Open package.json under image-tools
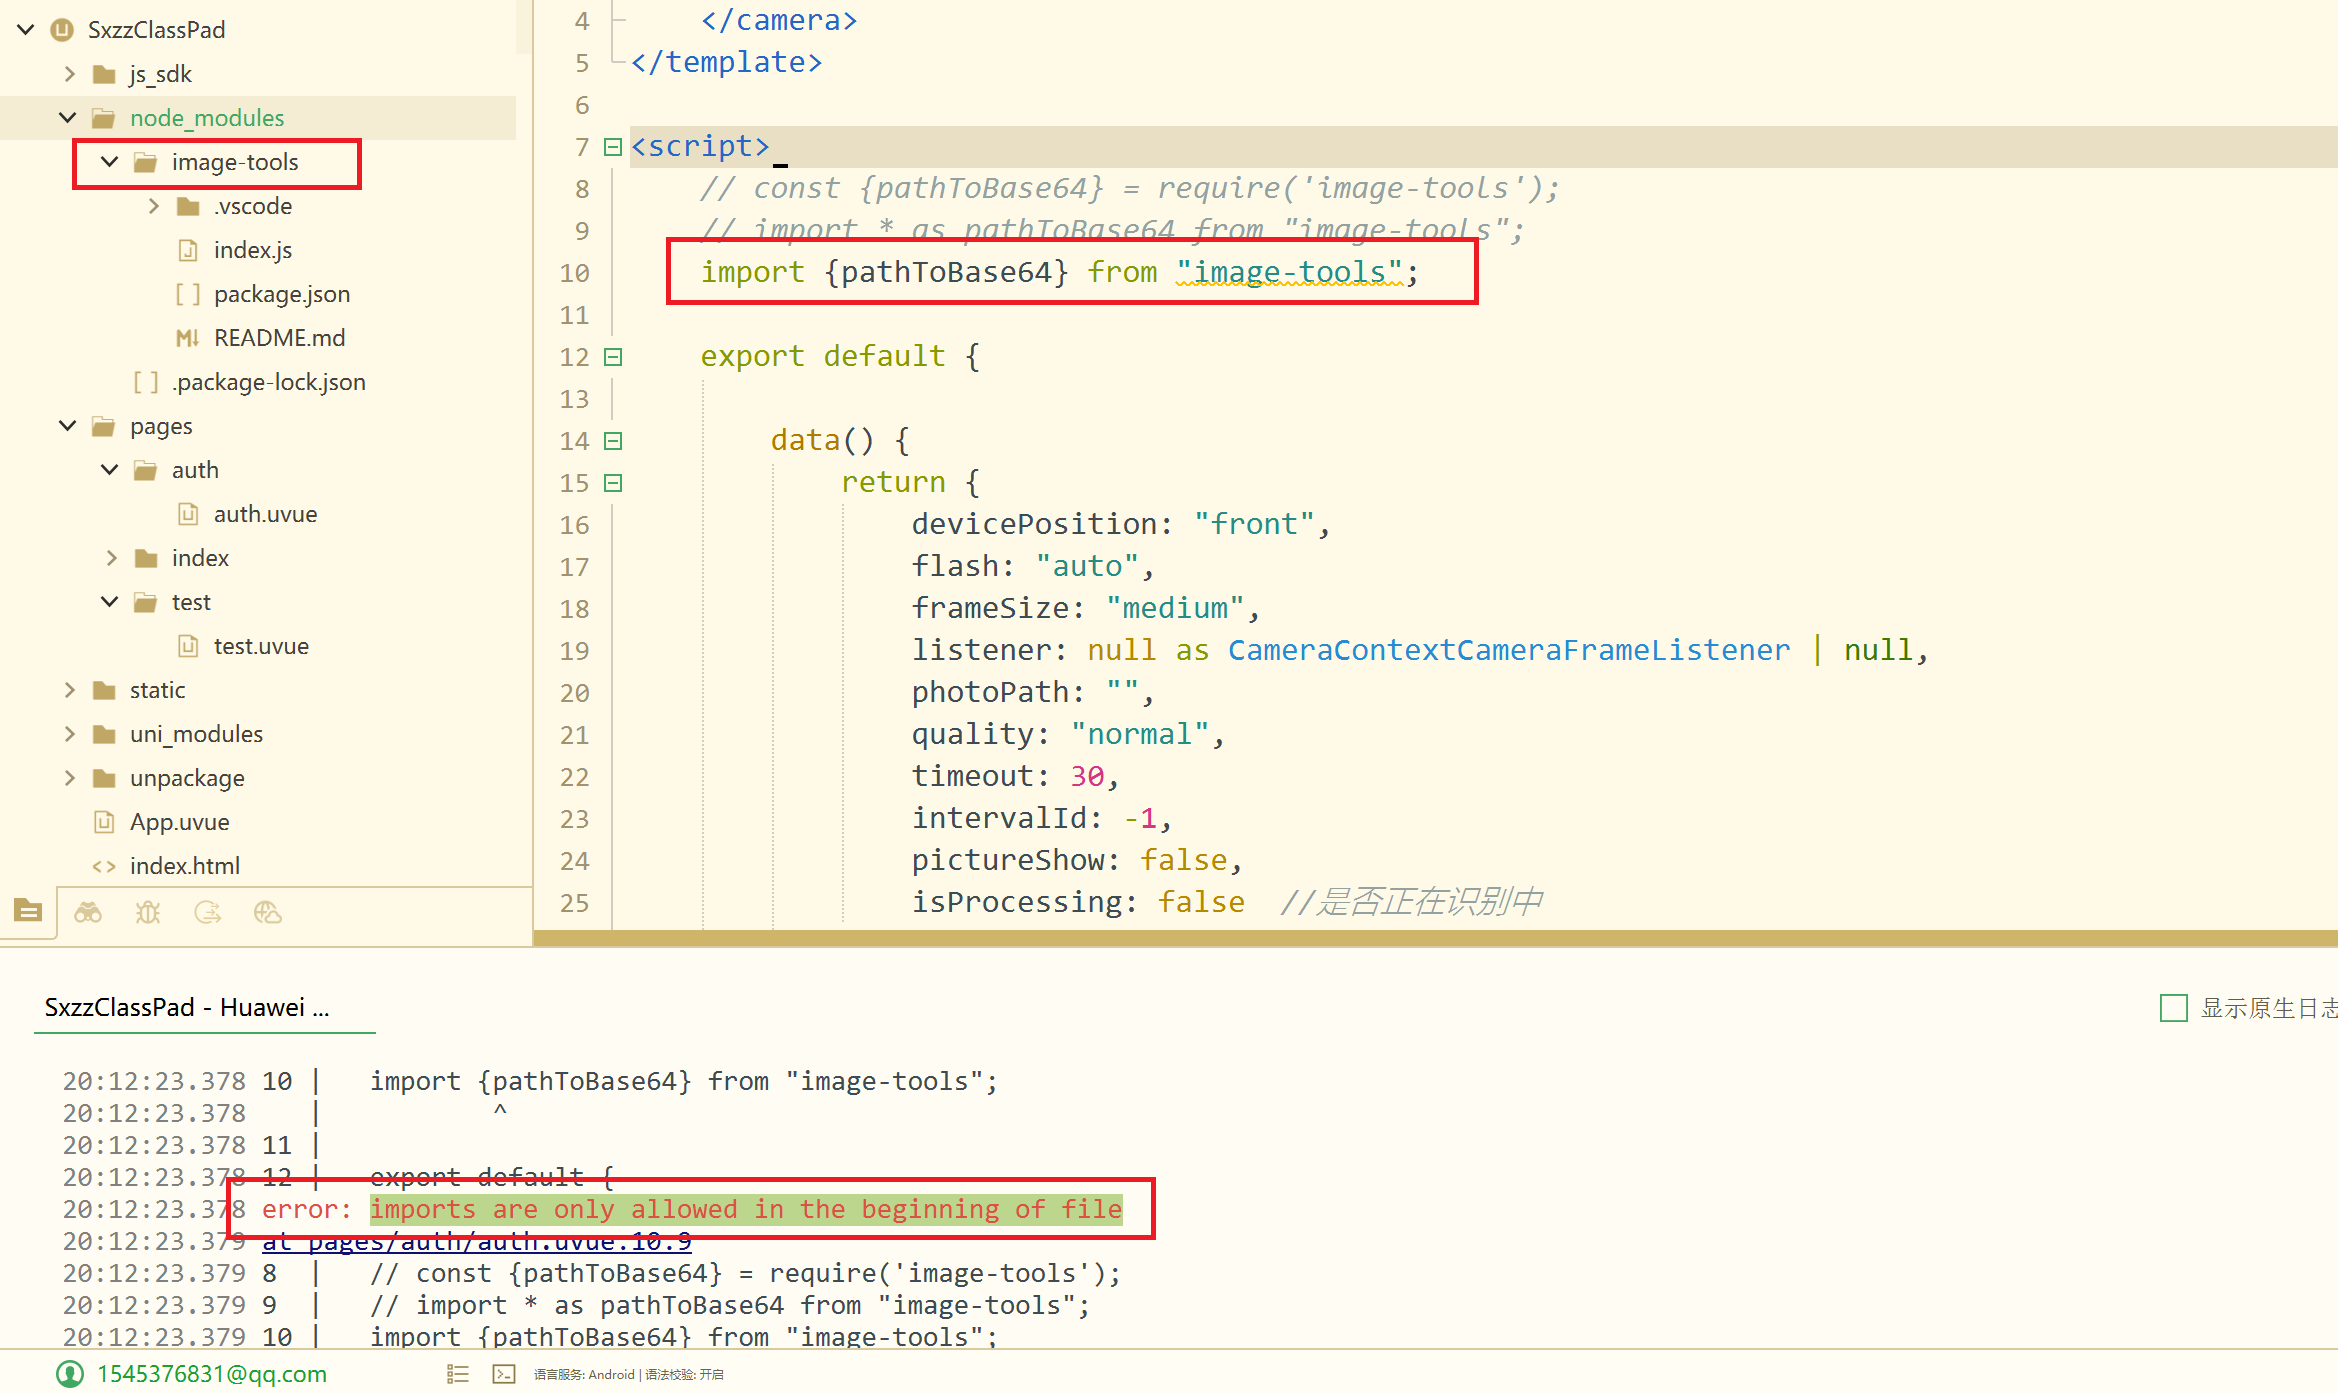Image resolution: width=2338 pixels, height=1394 pixels. (281, 294)
